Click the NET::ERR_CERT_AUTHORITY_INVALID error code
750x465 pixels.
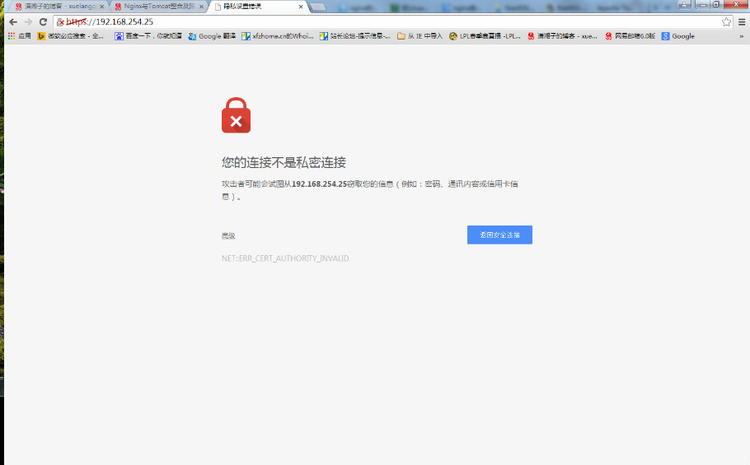[x=285, y=258]
